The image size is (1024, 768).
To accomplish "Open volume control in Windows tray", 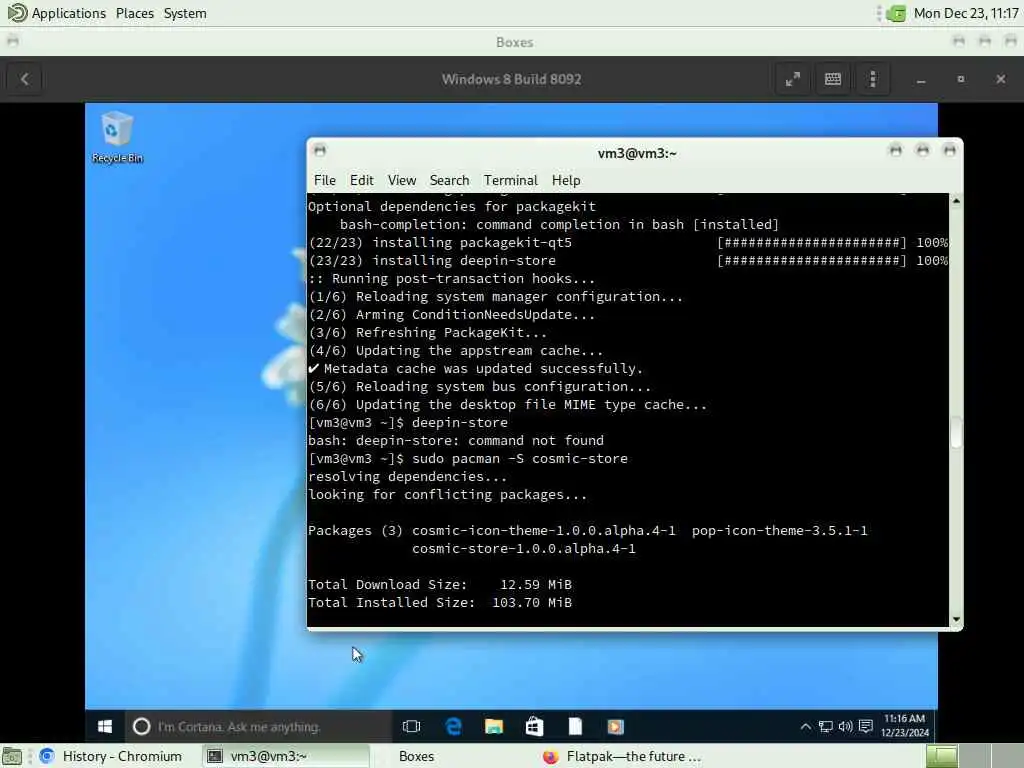I will click(845, 726).
